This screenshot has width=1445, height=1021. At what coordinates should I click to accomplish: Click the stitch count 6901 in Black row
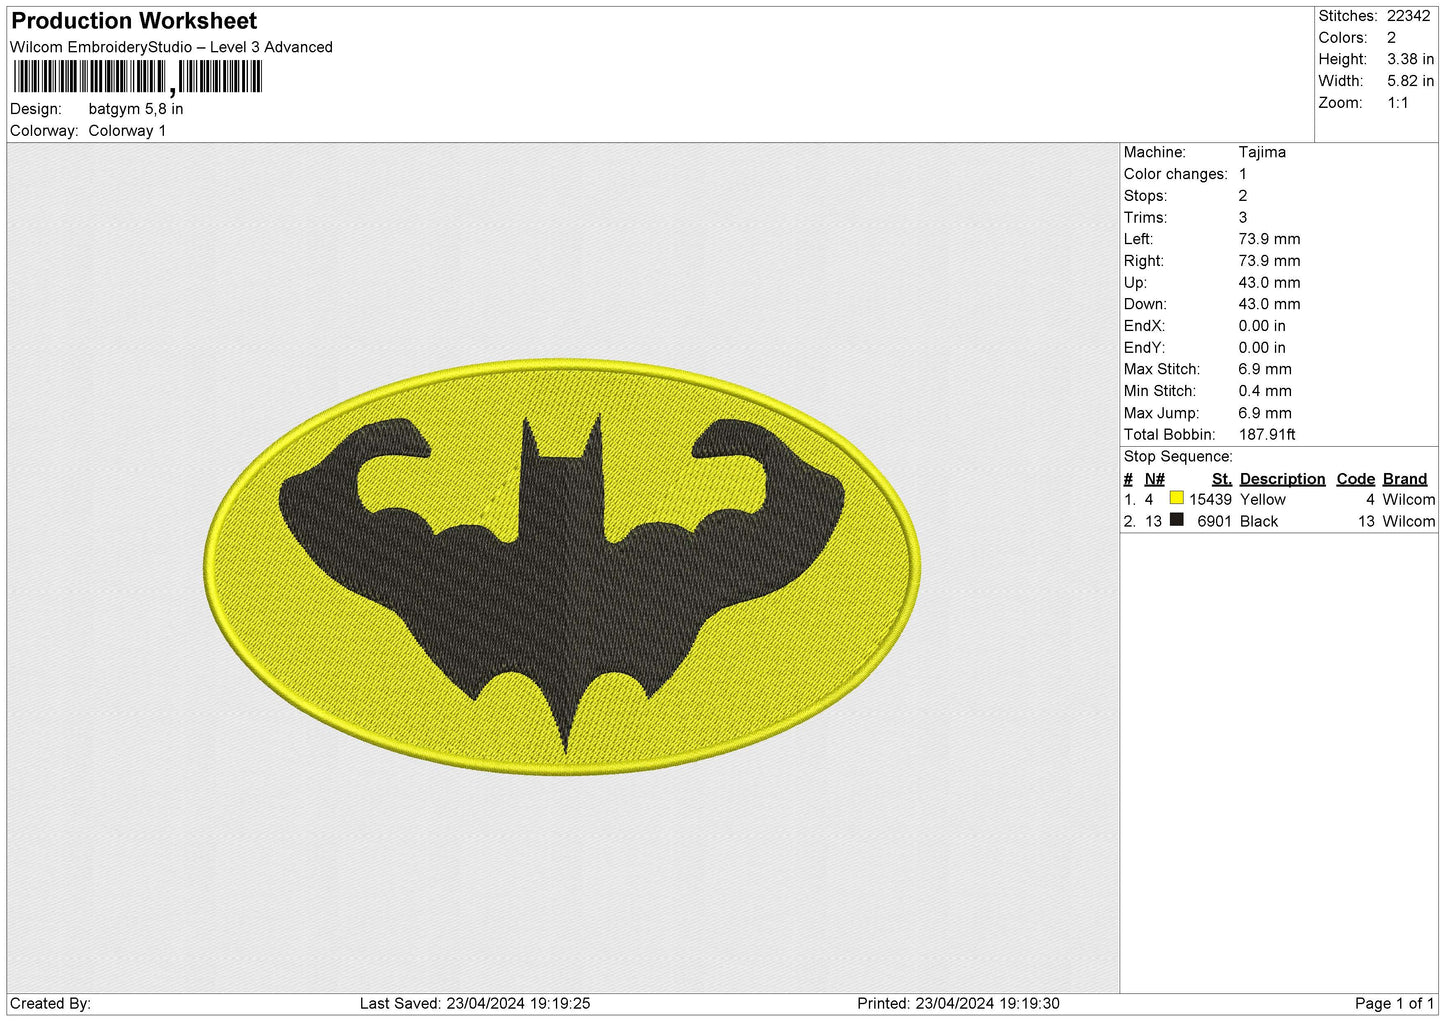(x=1214, y=522)
